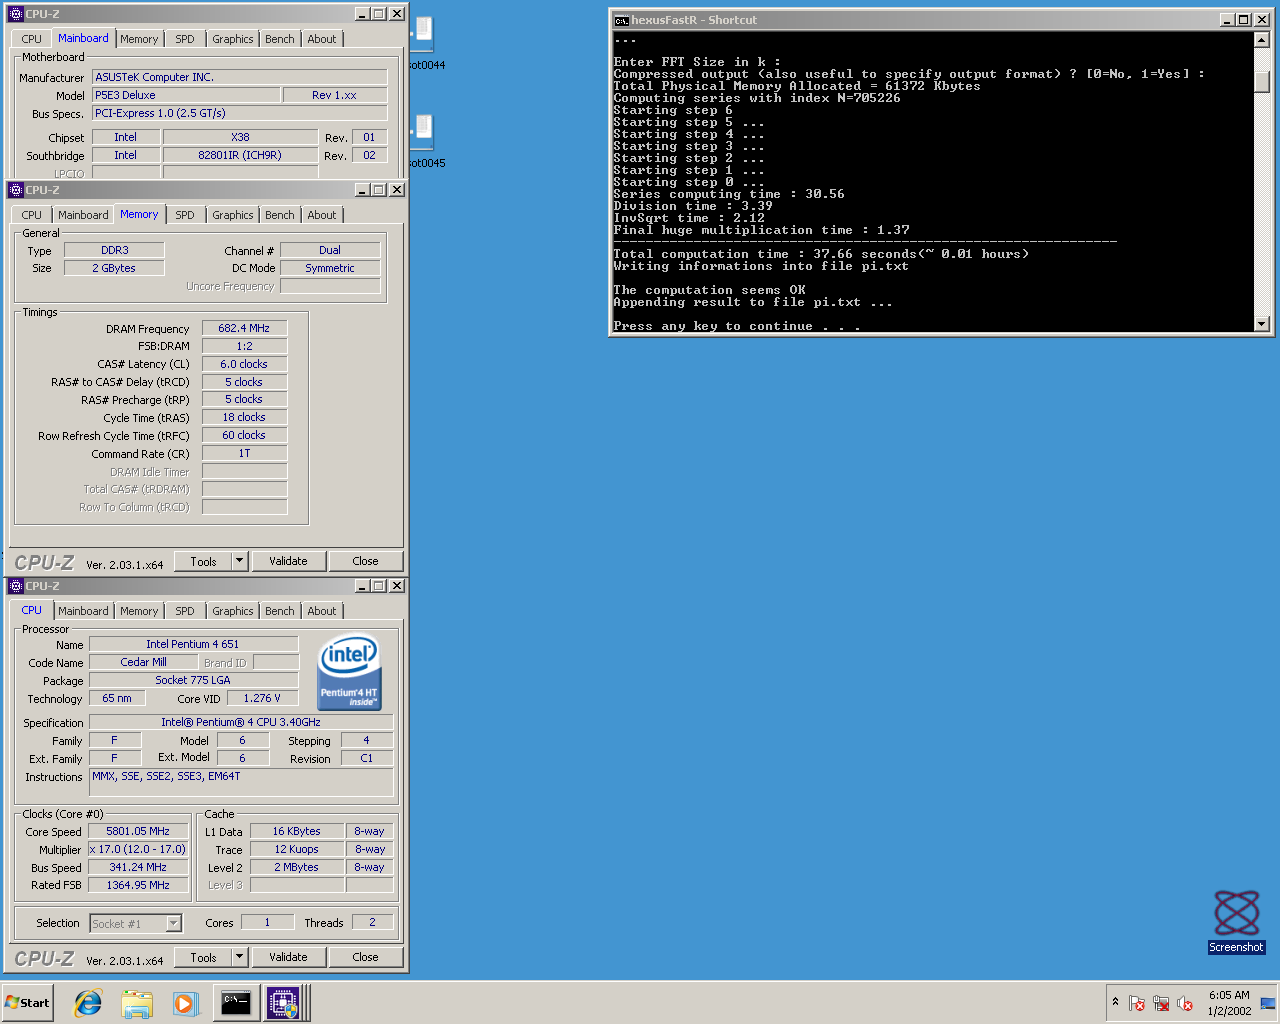Click the memory Size field 2 GBytes
This screenshot has height=1024, width=1280.
click(x=114, y=269)
